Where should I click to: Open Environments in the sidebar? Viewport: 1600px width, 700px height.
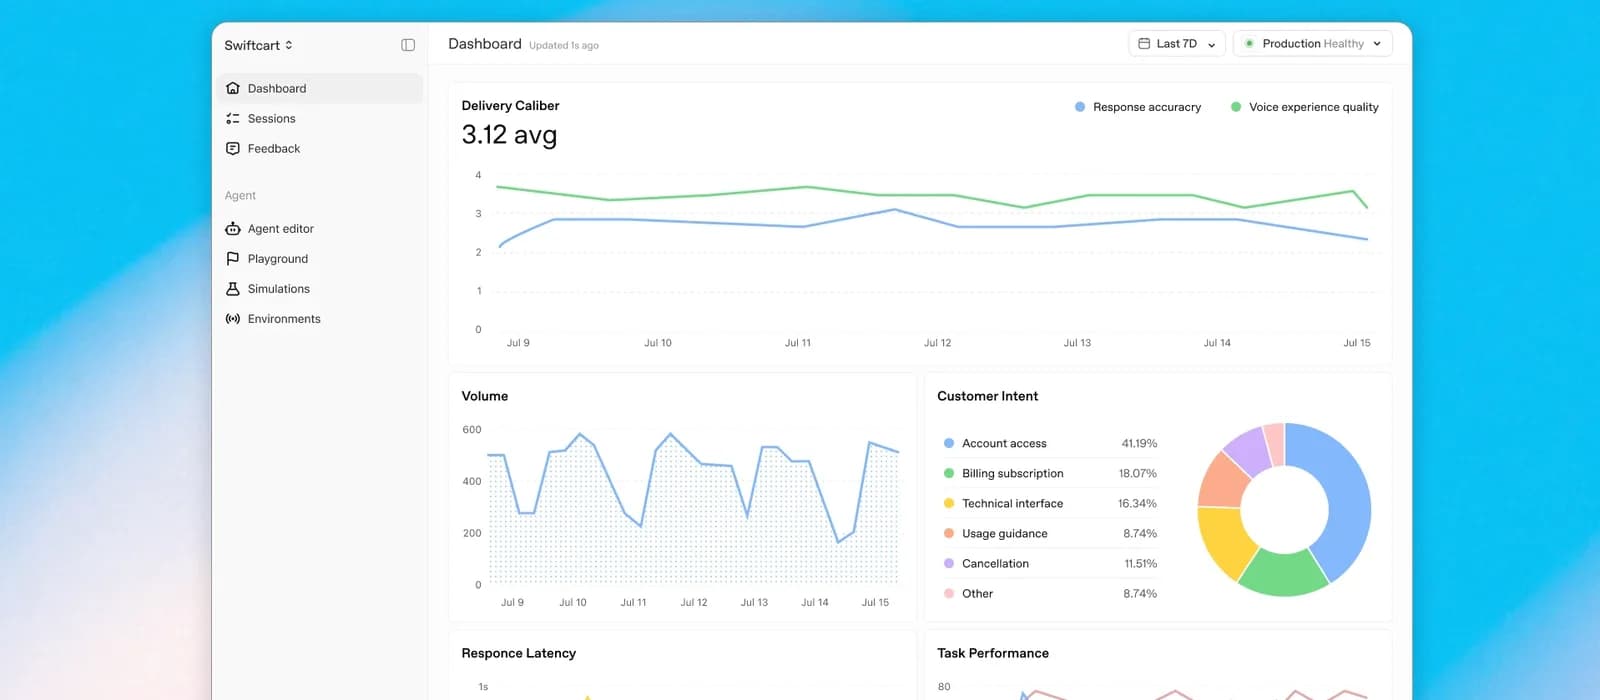click(320, 318)
